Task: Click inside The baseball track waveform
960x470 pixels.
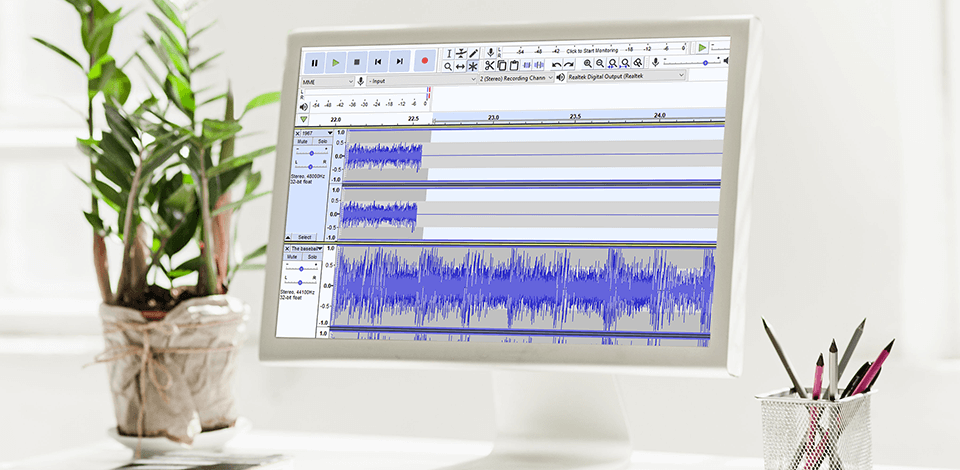Action: coord(523,288)
